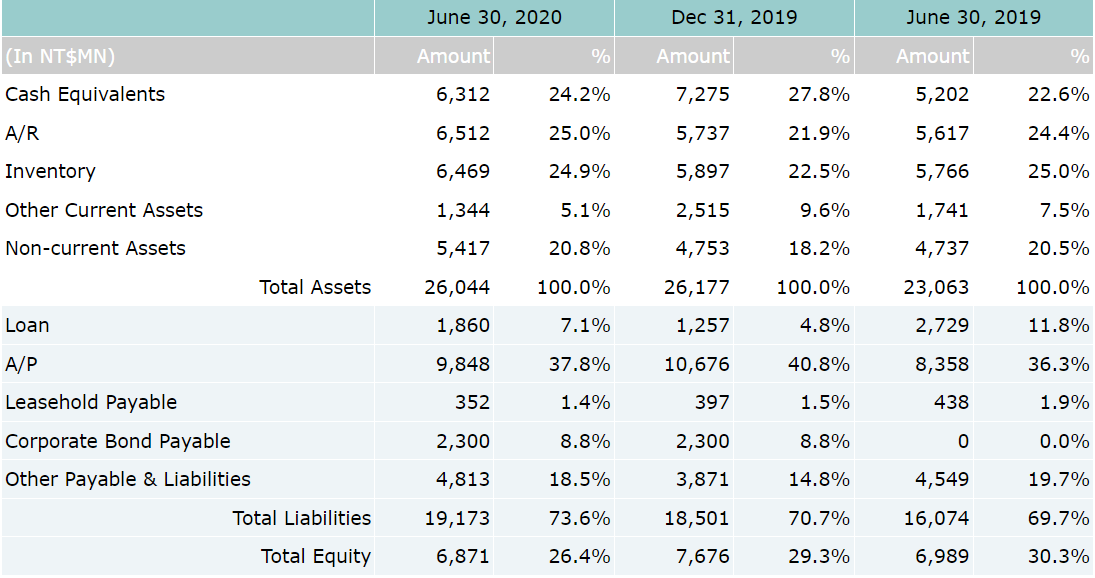Viewport: 1095px width, 578px height.
Task: Click the Total Liabilities label
Action: pyautogui.click(x=301, y=518)
